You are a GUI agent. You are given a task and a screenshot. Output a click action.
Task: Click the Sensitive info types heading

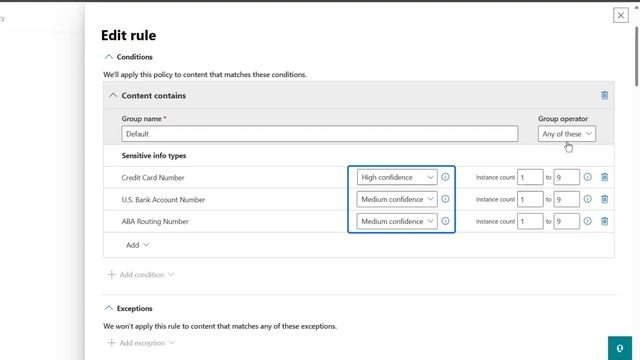pyautogui.click(x=153, y=156)
